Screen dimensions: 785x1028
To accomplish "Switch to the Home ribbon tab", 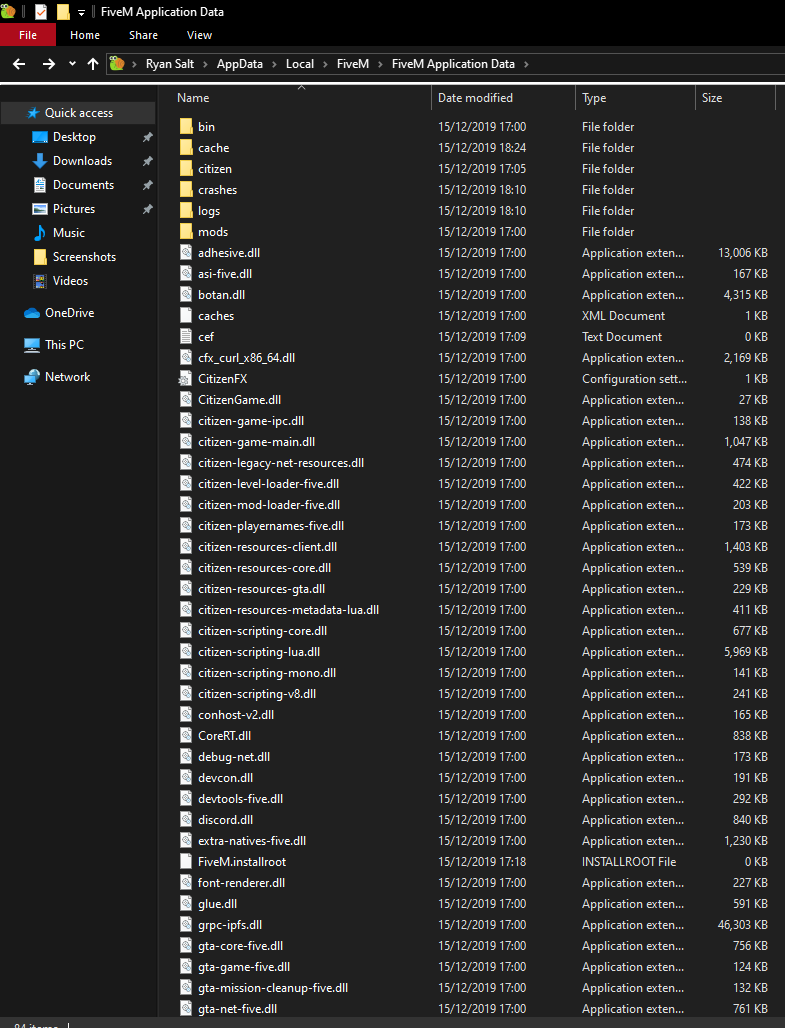I will pos(85,35).
